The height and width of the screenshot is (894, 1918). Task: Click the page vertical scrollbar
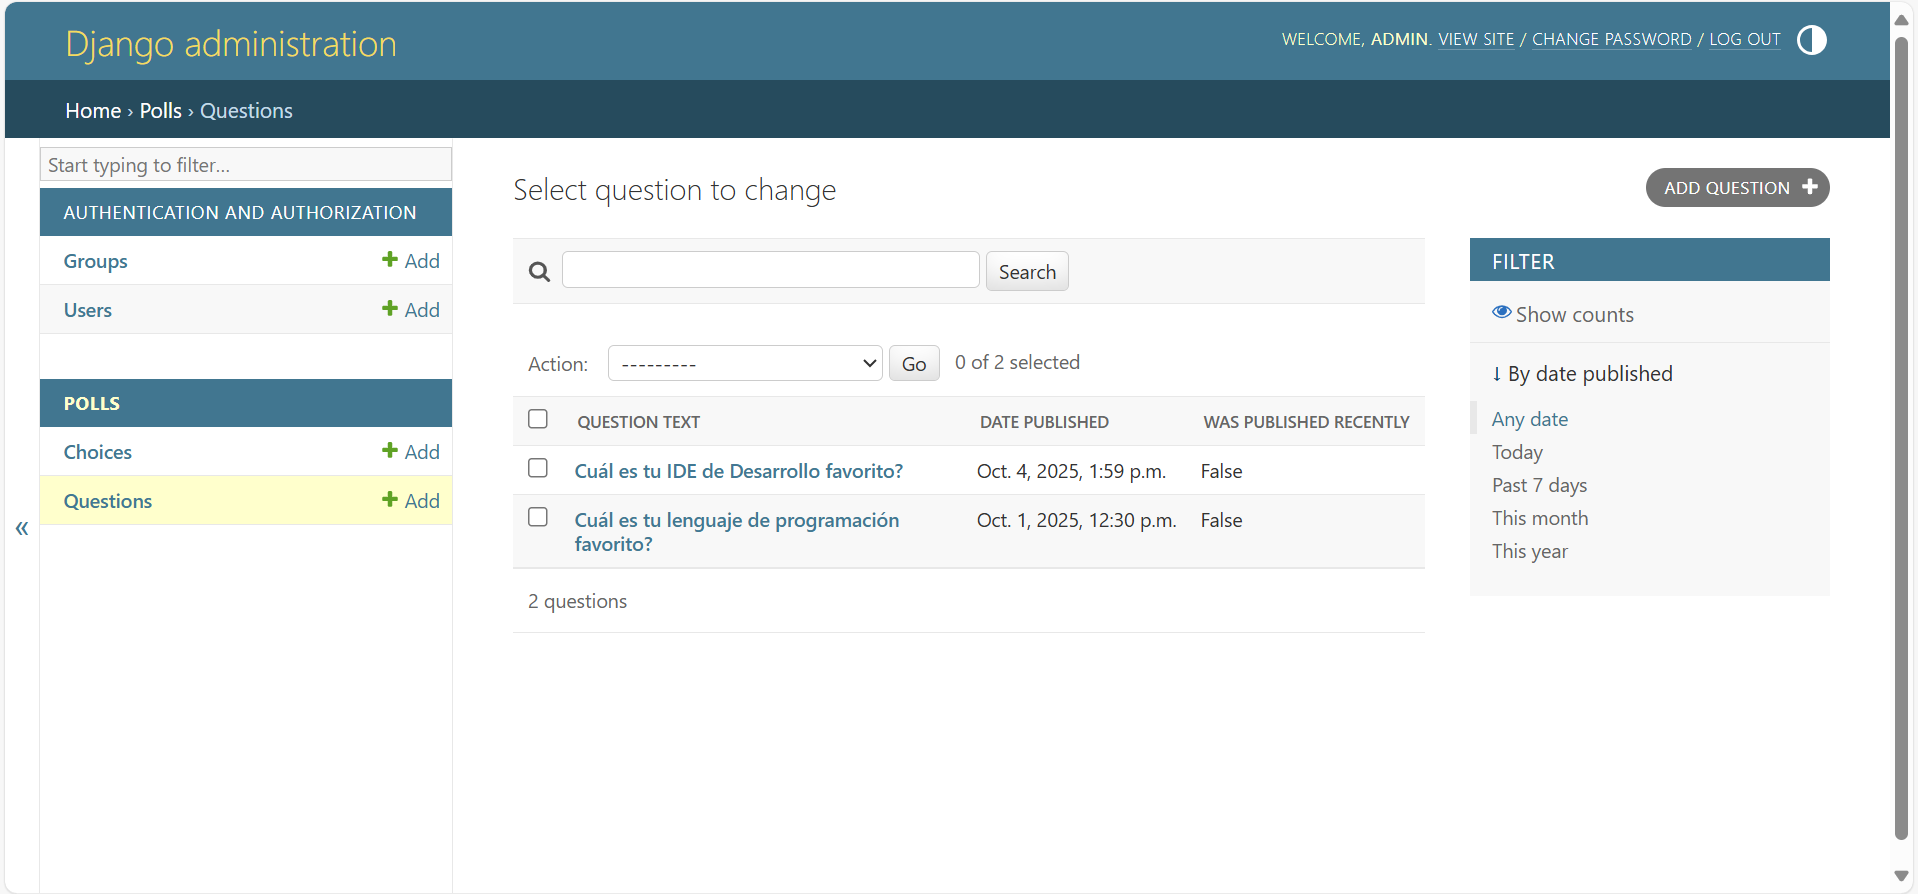point(1901,440)
